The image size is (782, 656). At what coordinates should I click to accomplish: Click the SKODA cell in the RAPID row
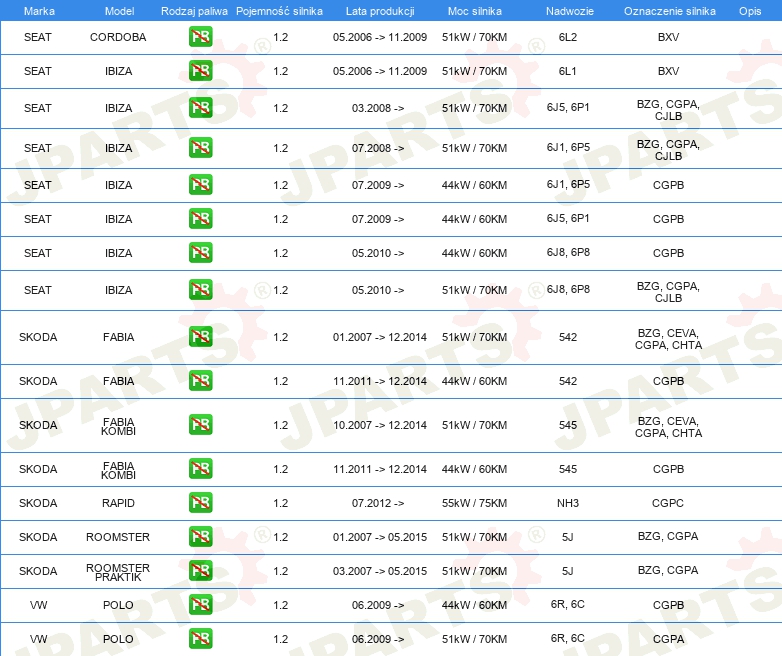(x=38, y=503)
